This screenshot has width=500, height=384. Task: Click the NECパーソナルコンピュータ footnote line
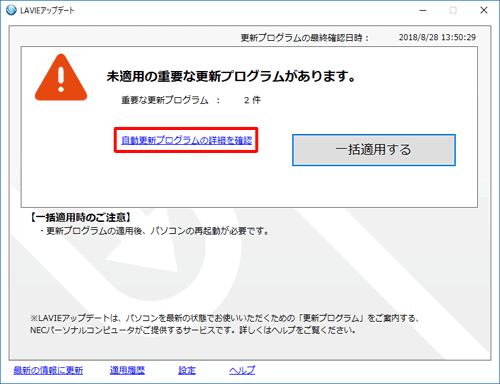click(193, 330)
